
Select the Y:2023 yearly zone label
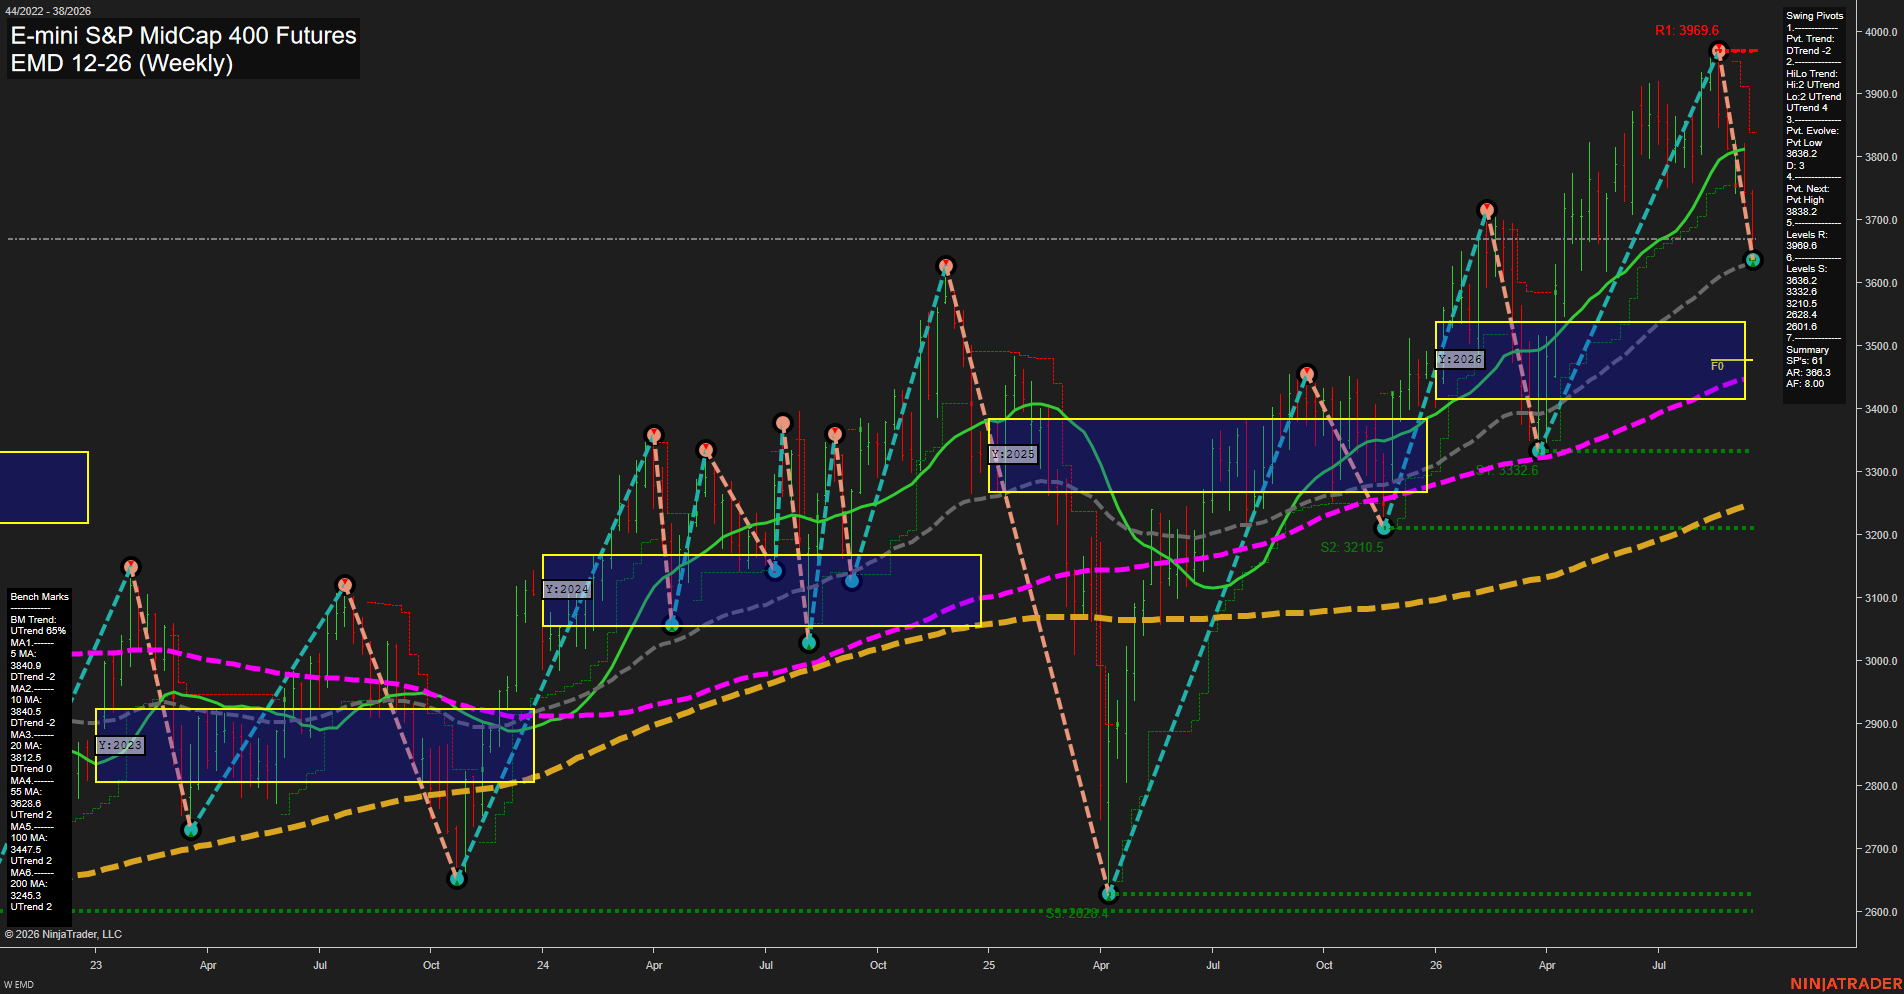[x=120, y=745]
